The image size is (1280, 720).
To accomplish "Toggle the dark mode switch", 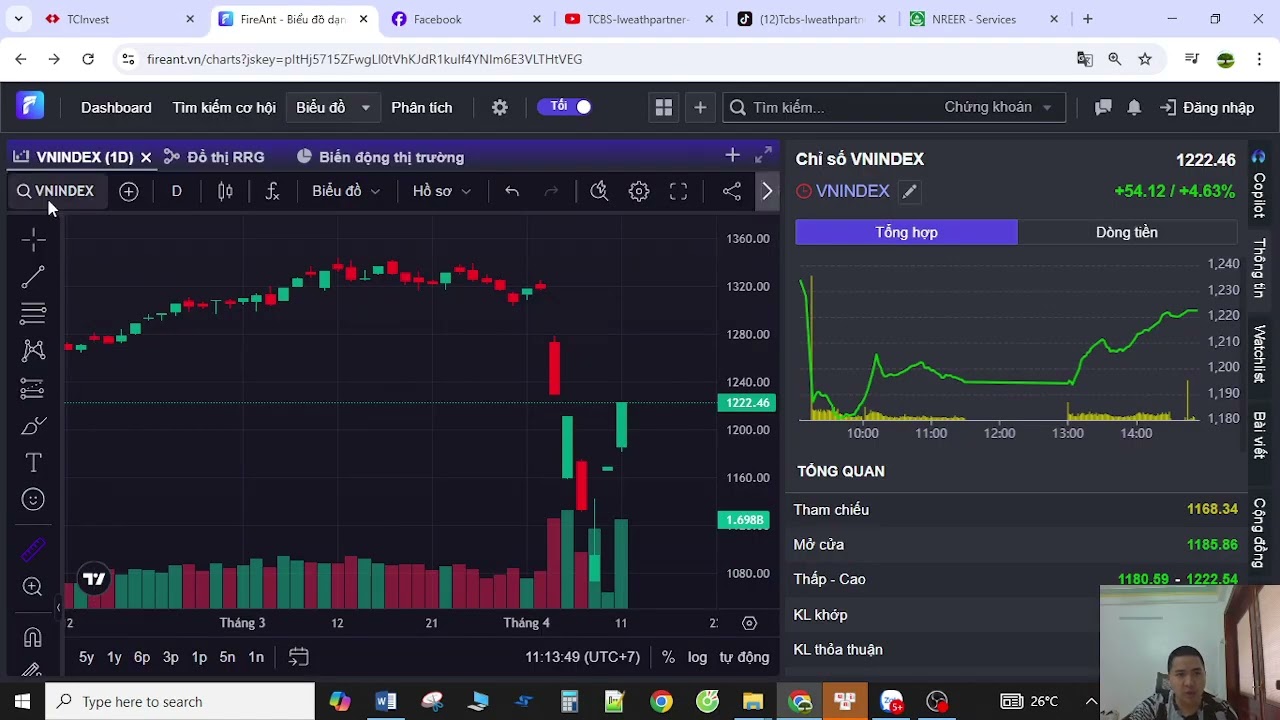I will point(565,107).
